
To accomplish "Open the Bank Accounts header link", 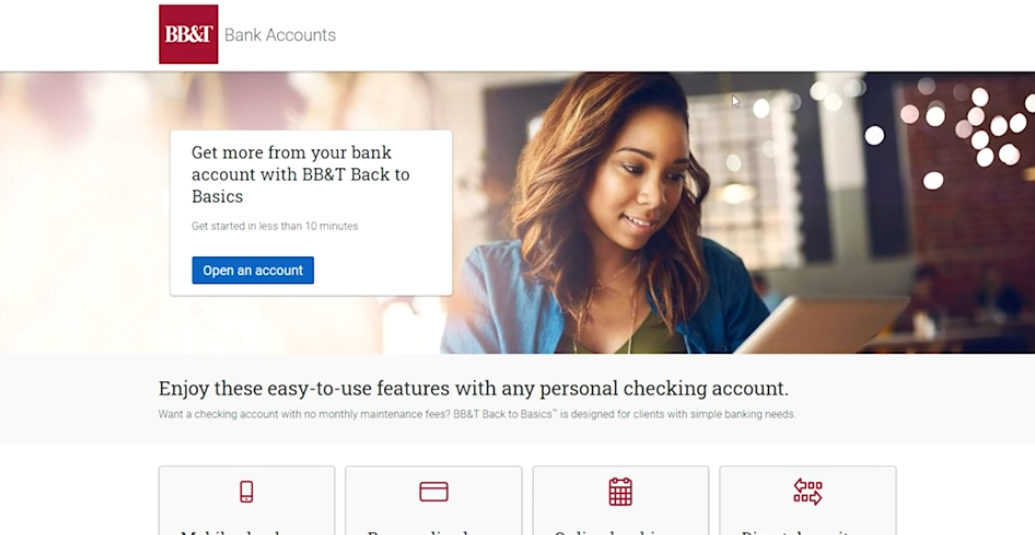I will point(280,35).
